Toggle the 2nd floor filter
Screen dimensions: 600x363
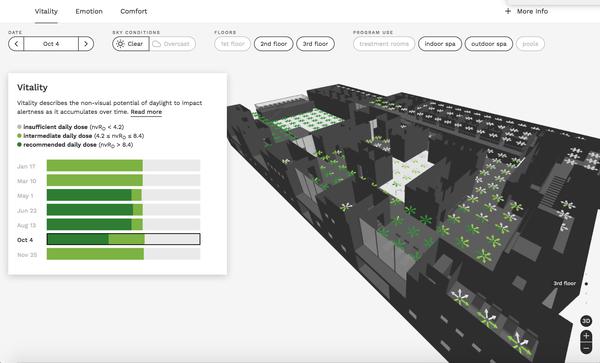pos(274,44)
